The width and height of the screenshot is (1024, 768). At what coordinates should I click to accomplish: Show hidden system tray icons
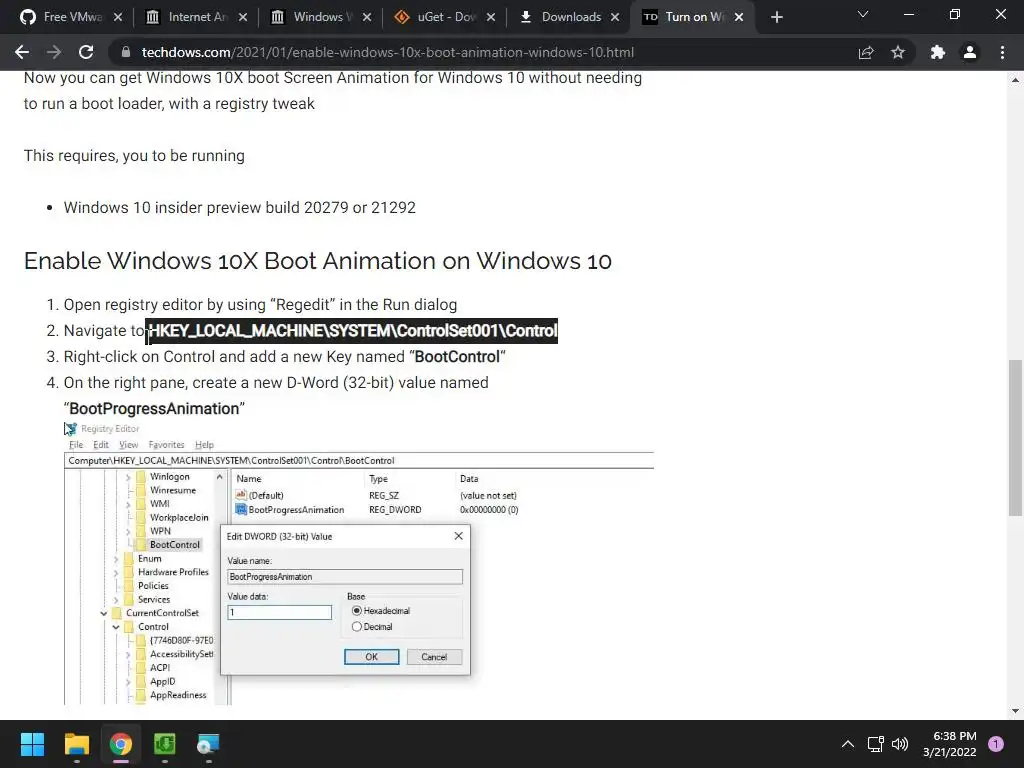pyautogui.click(x=848, y=744)
